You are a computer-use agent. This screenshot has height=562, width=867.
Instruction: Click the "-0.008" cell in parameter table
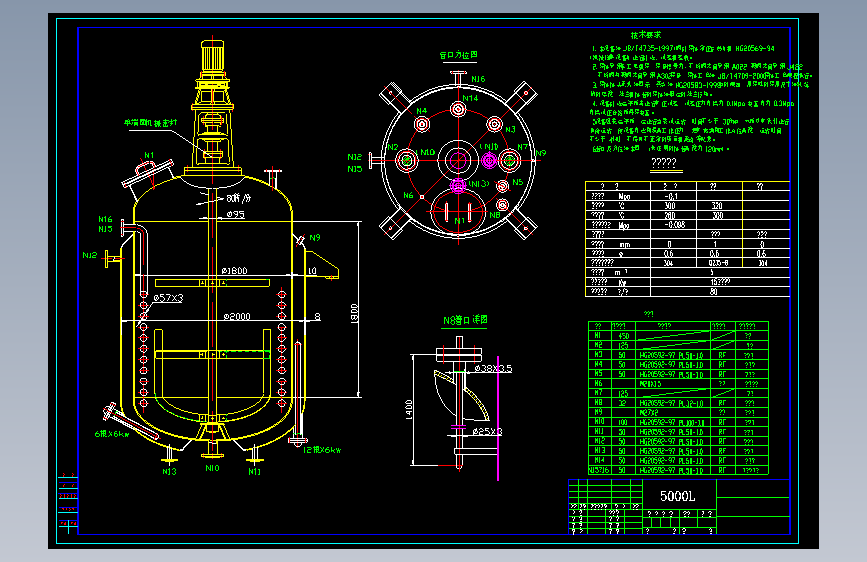point(675,225)
